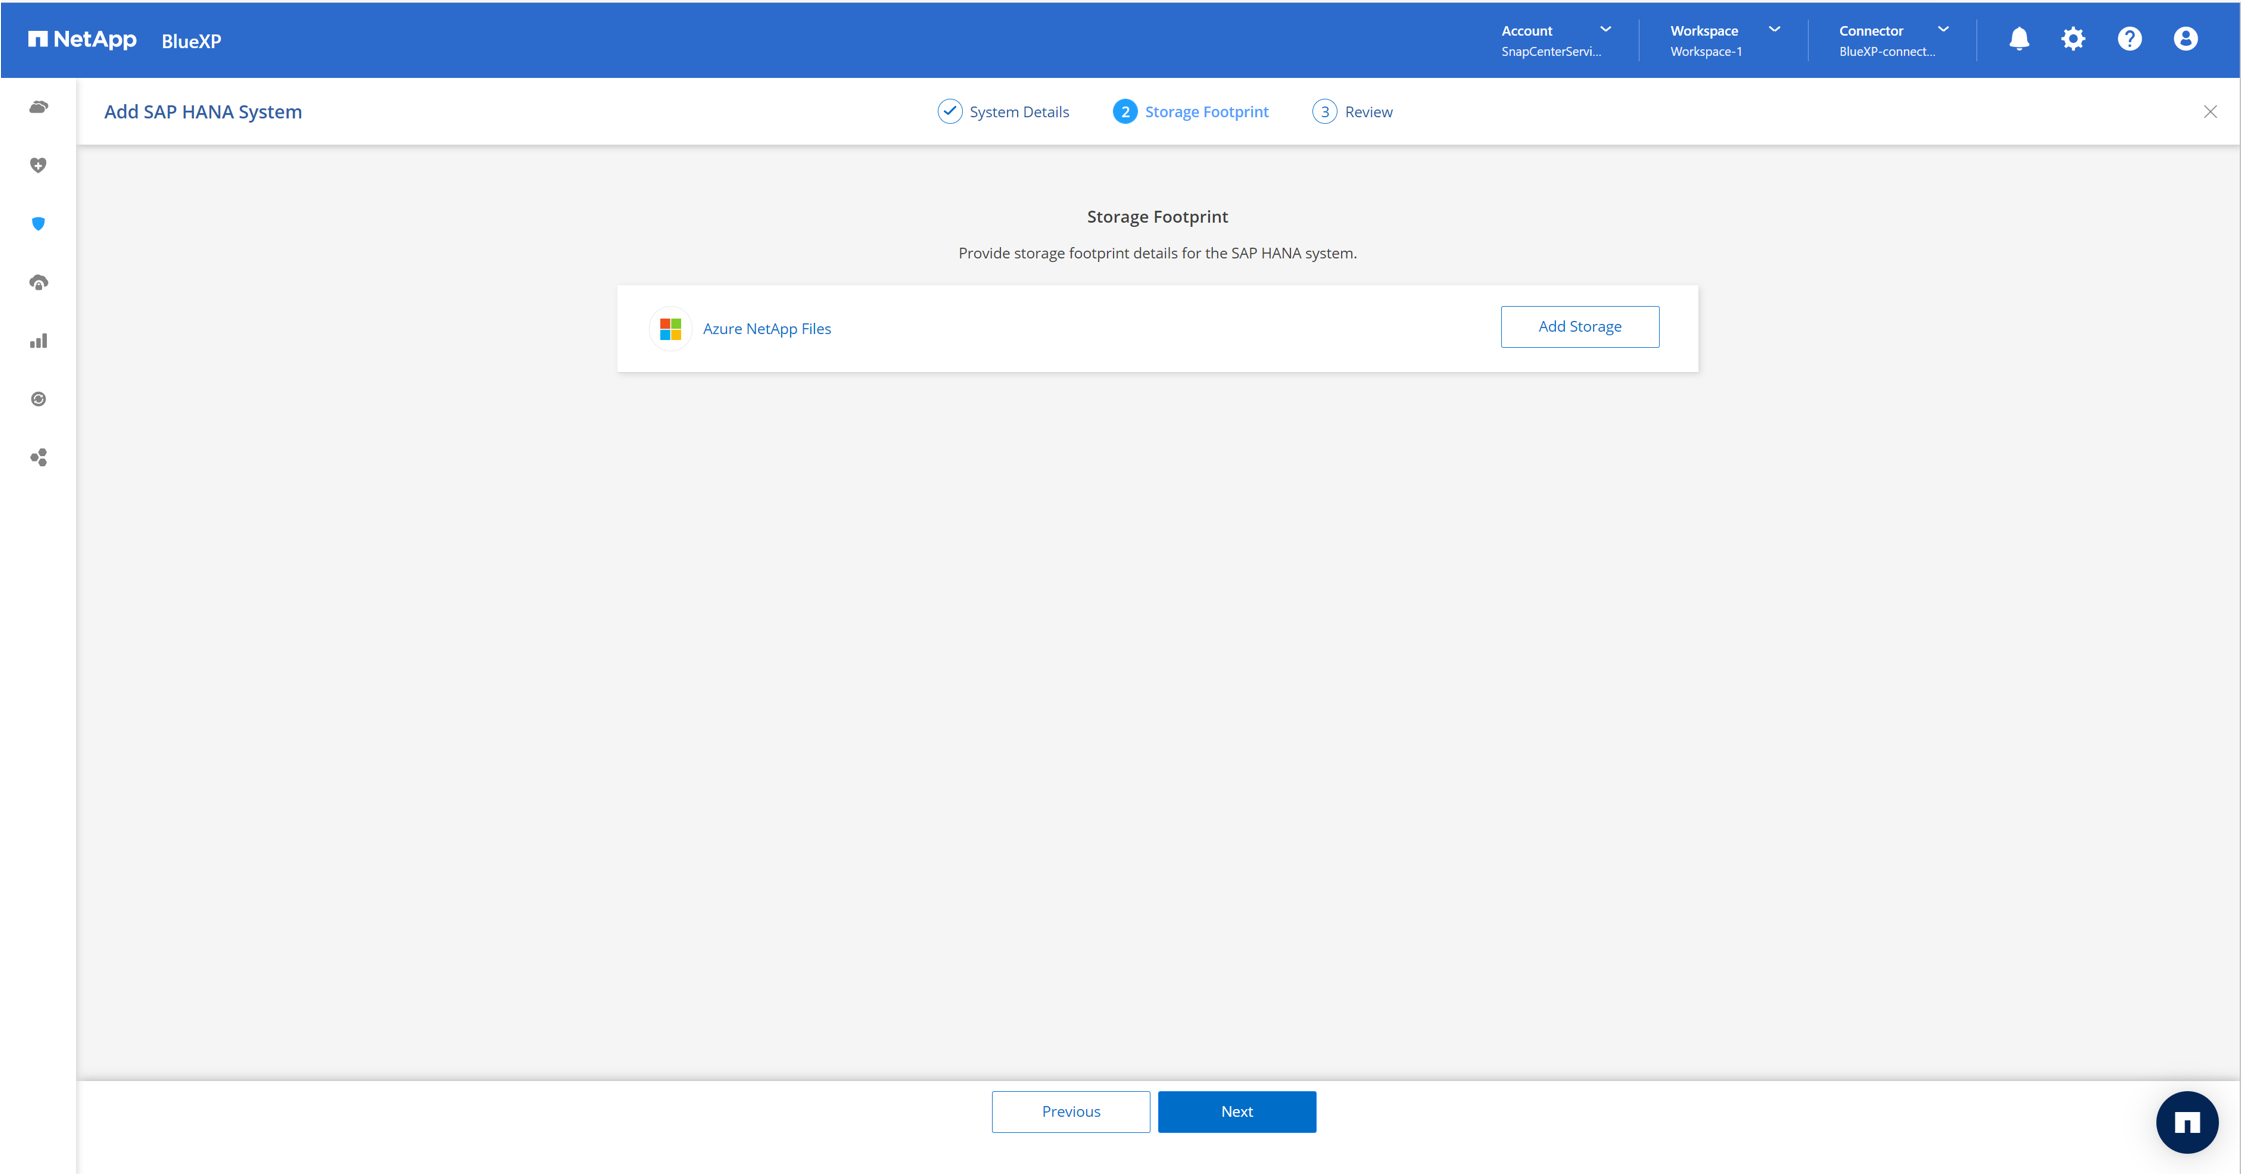The width and height of the screenshot is (2241, 1175).
Task: Open the help question mark icon
Action: pos(2130,39)
